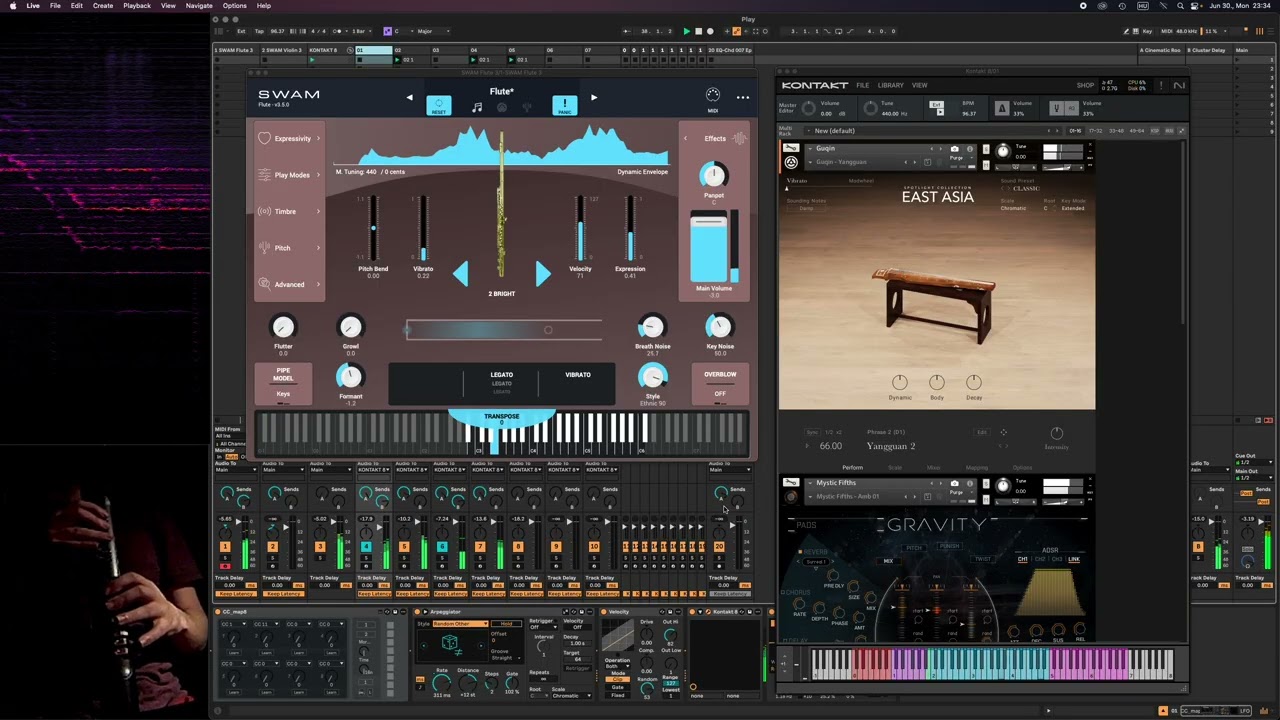
Task: Collapse the Effects panel in SWAM
Action: 686,139
